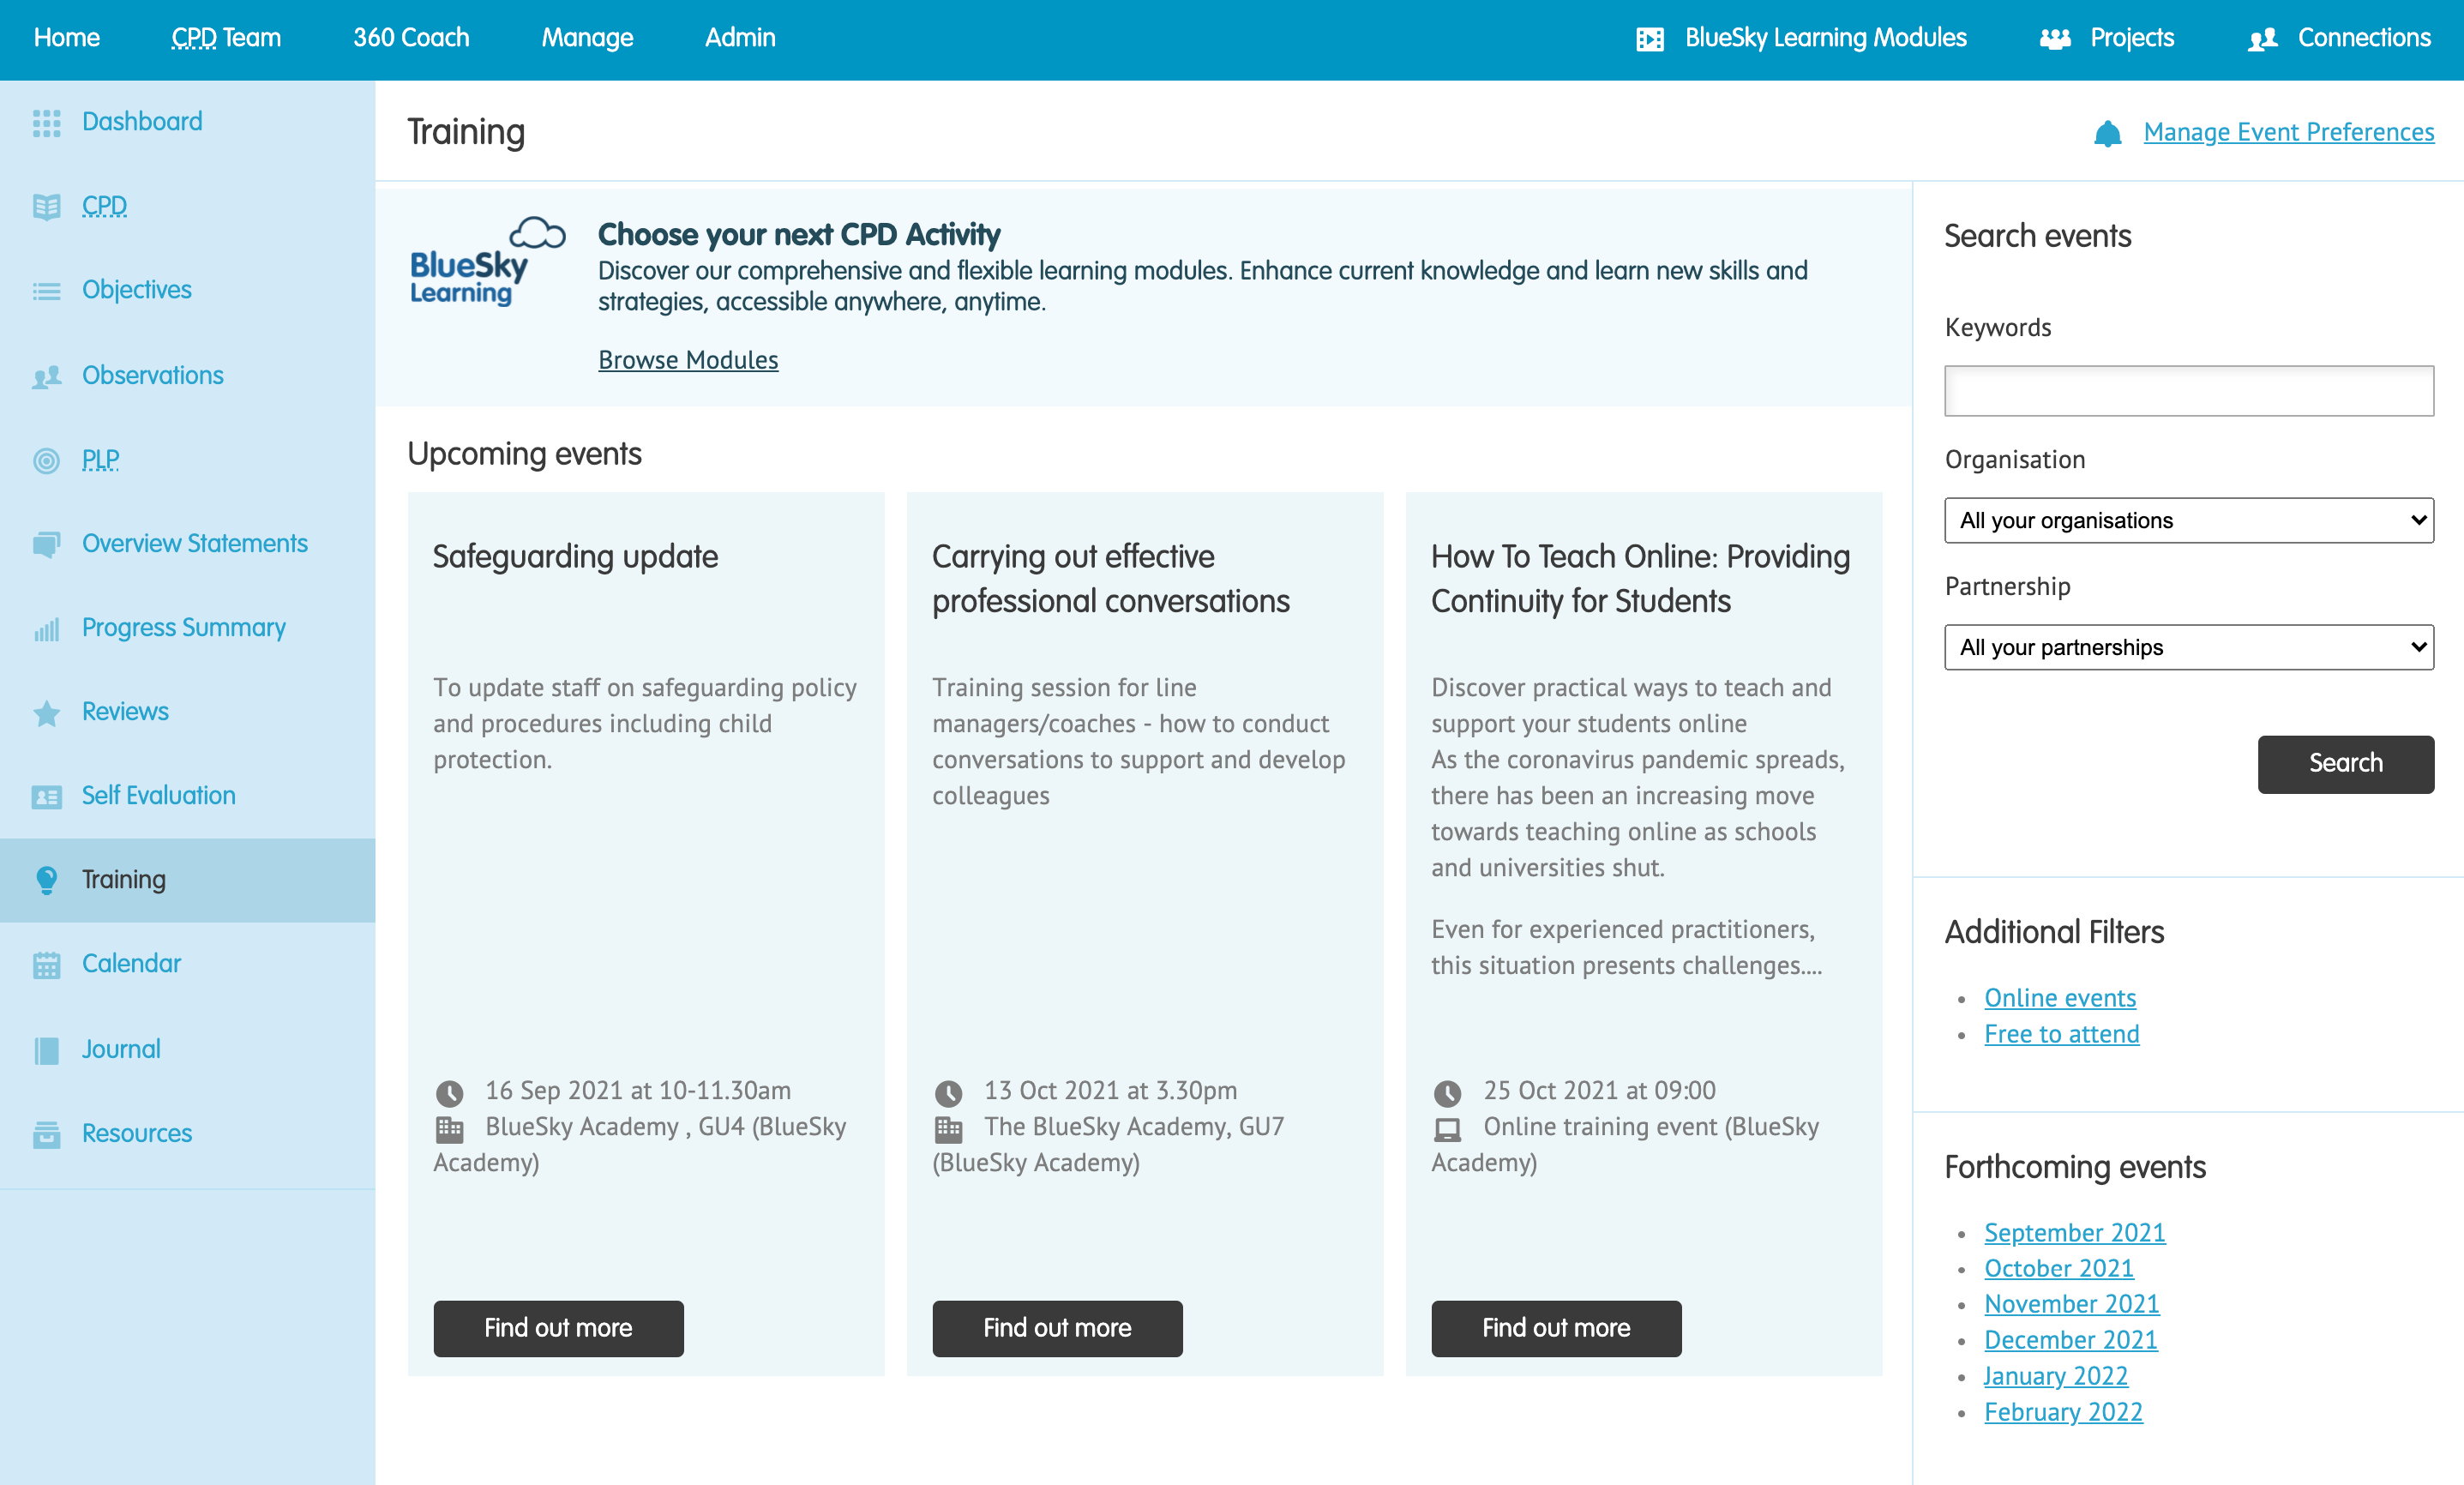Click the BlueSky Learning Modules film icon

point(1650,39)
